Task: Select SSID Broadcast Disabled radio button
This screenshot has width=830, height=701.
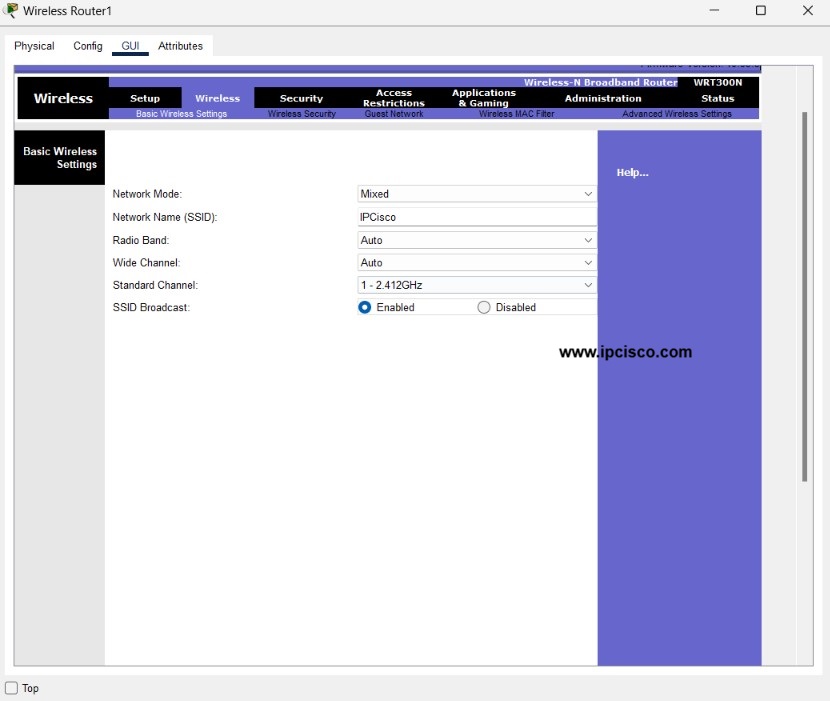Action: pos(484,307)
